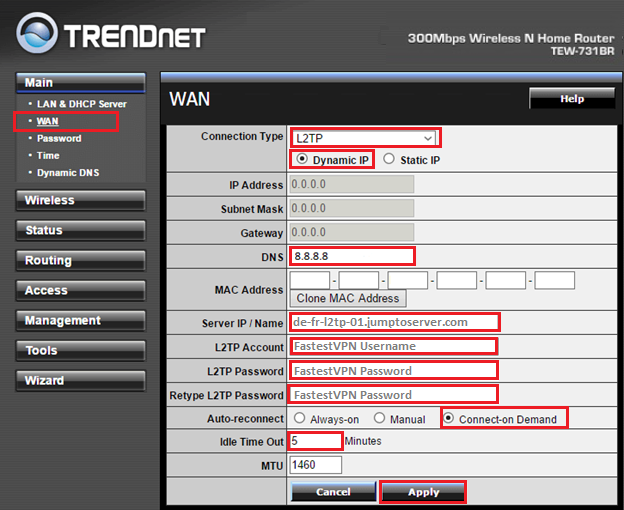Open the Wireless menu section
Screen dimensions: 624x510
point(81,200)
